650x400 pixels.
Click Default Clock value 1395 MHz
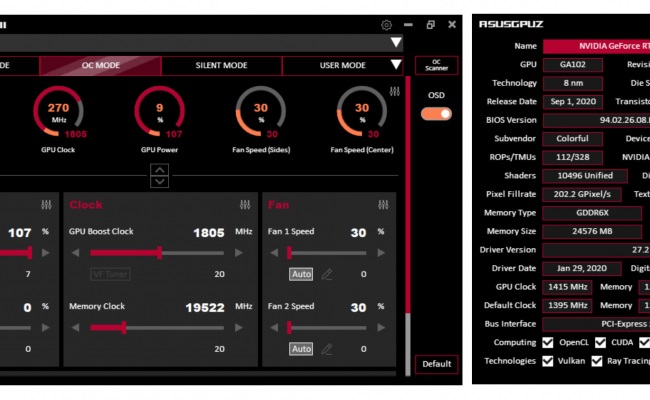(567, 305)
